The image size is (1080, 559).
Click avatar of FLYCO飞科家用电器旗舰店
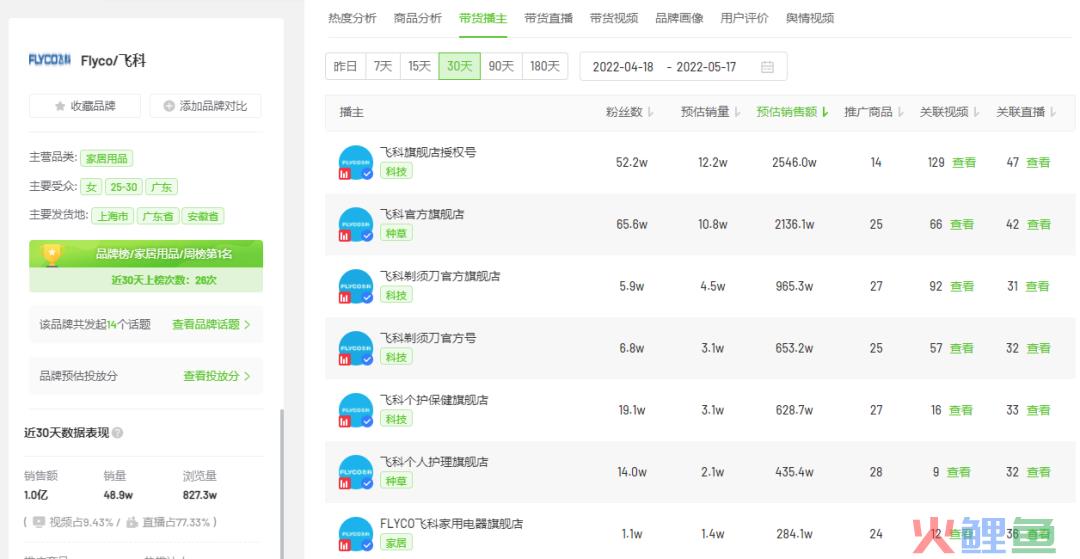click(x=355, y=534)
